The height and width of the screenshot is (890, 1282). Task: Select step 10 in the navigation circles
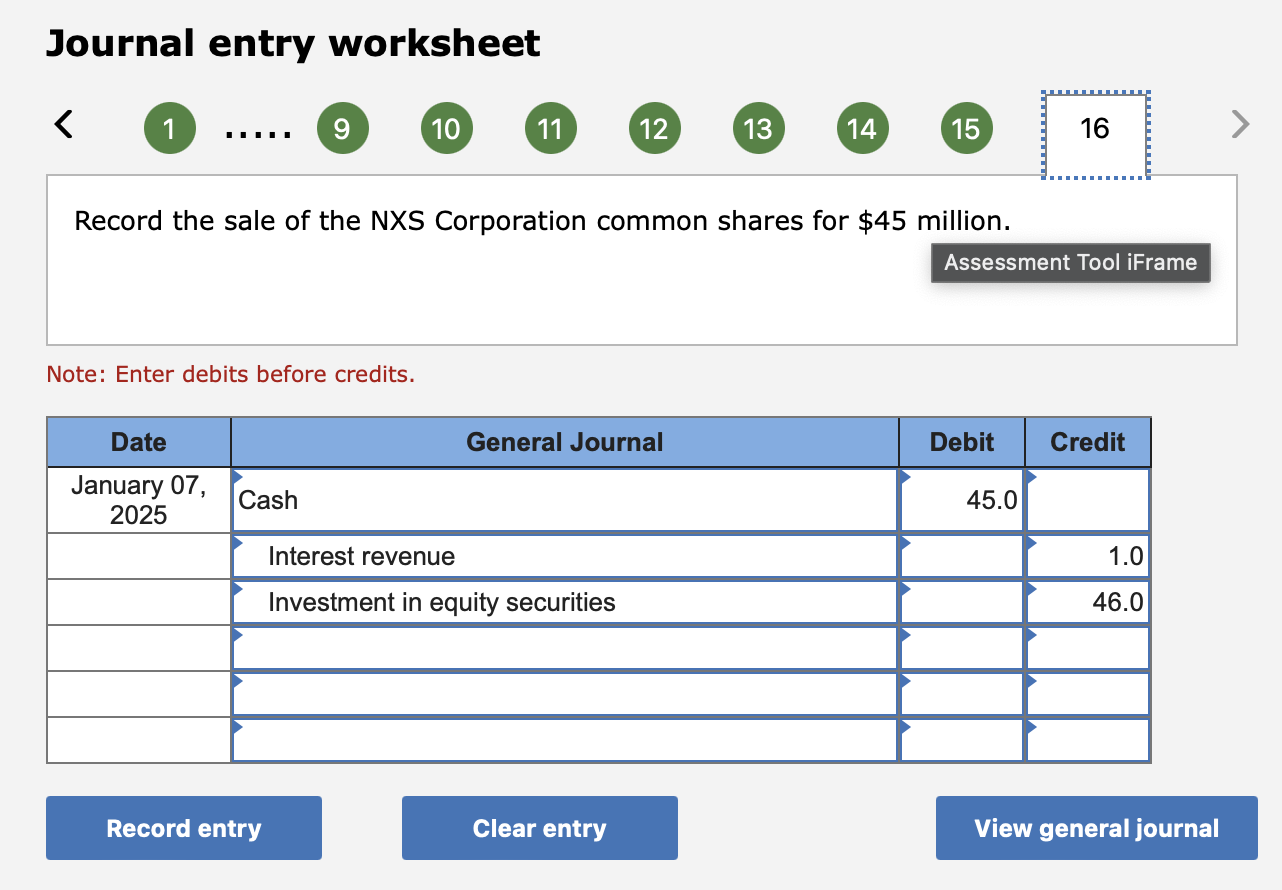pyautogui.click(x=447, y=127)
